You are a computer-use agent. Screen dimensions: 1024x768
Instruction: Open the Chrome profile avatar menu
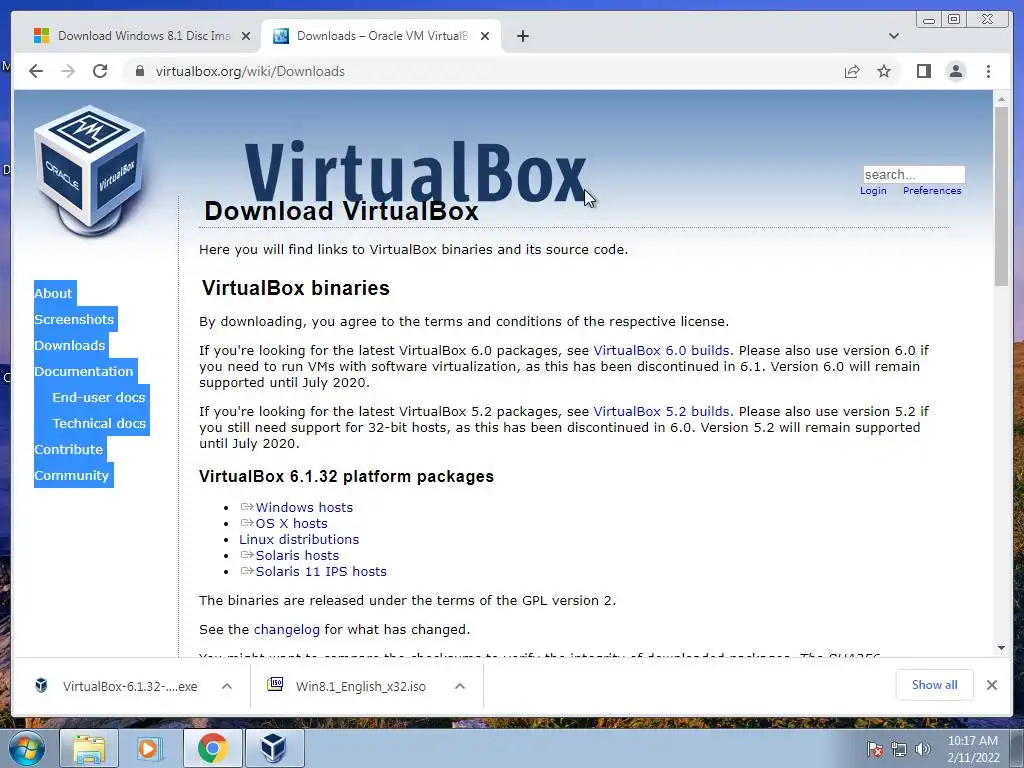(955, 71)
